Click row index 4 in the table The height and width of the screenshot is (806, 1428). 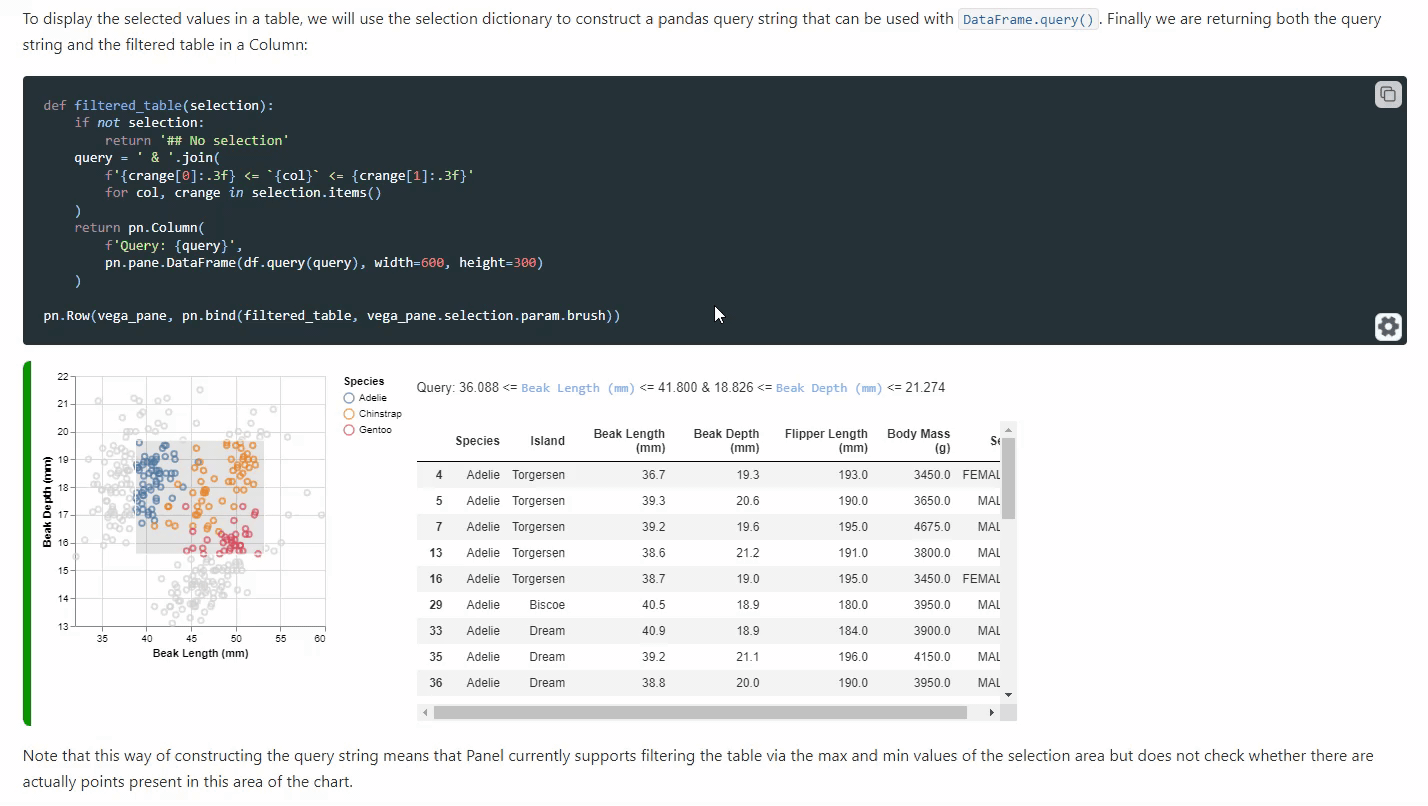pos(439,475)
